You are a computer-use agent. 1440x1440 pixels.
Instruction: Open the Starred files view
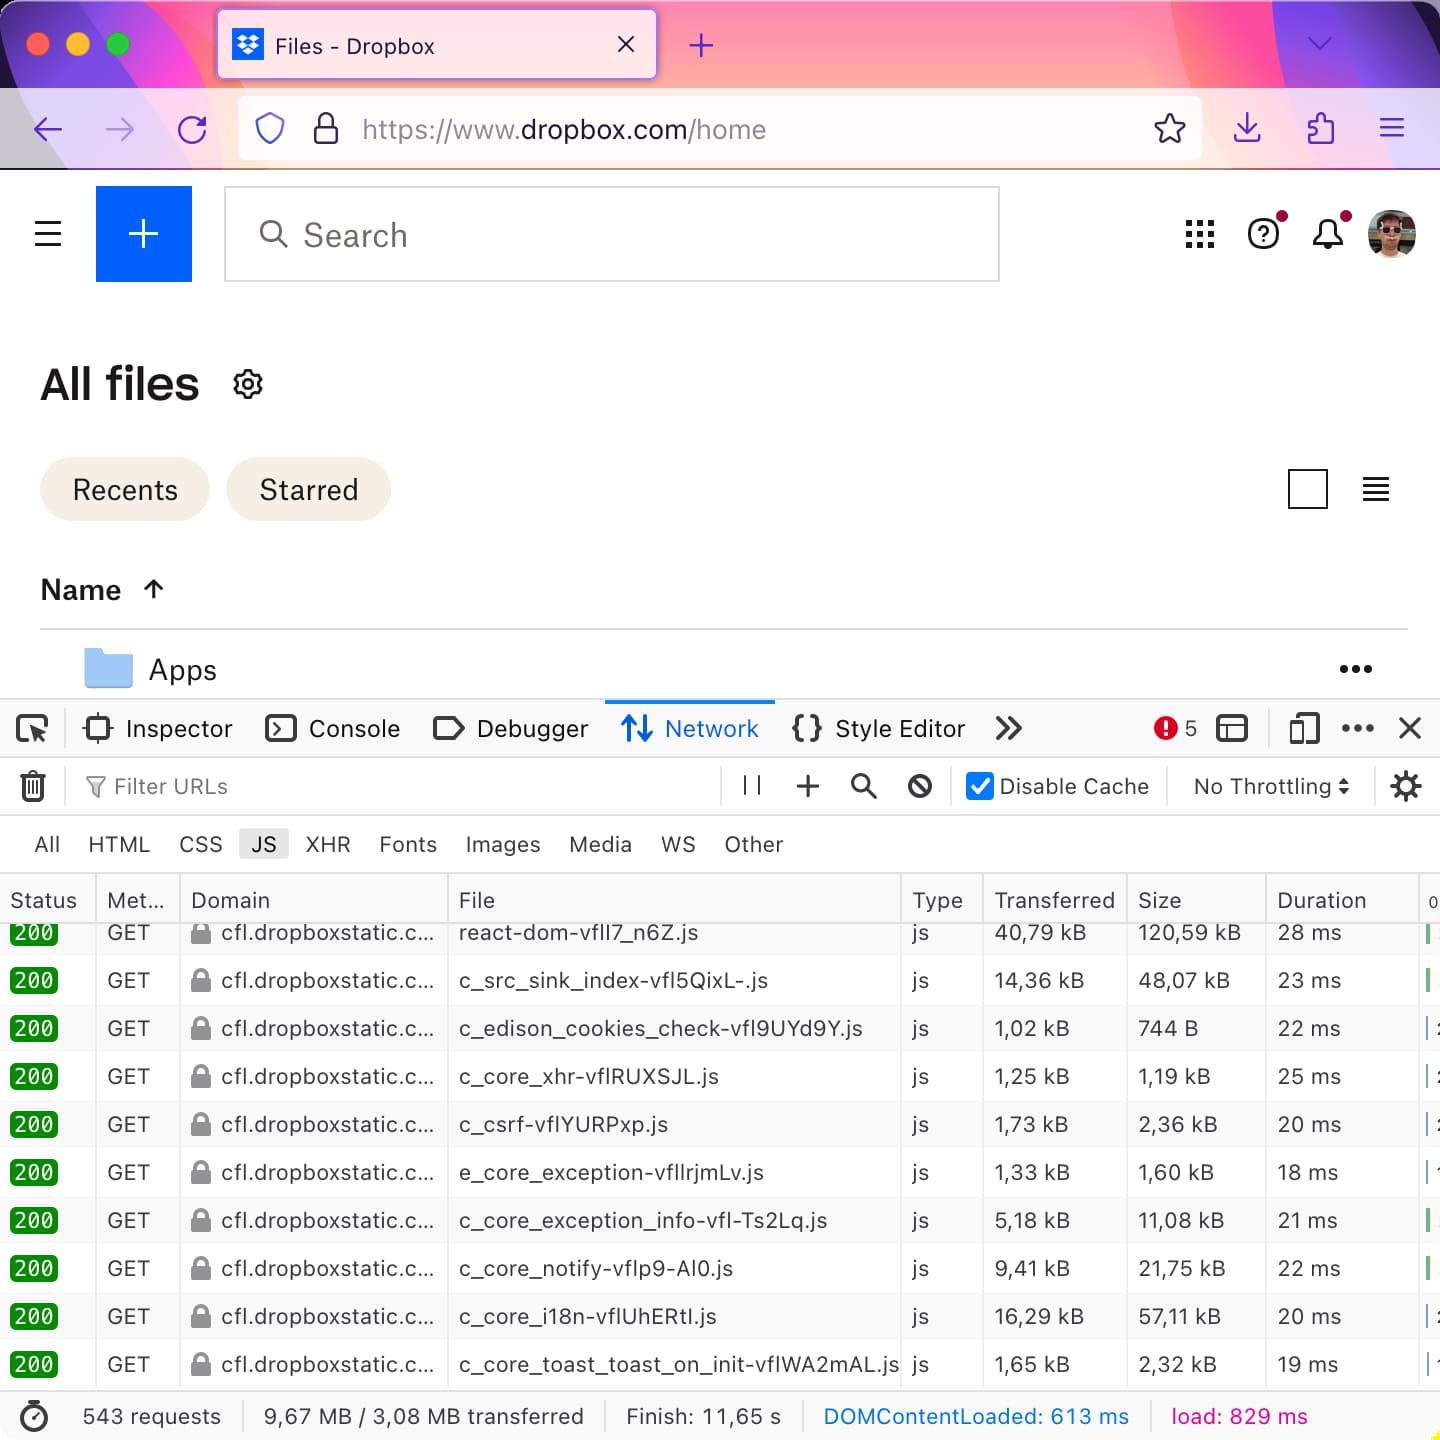(x=308, y=489)
